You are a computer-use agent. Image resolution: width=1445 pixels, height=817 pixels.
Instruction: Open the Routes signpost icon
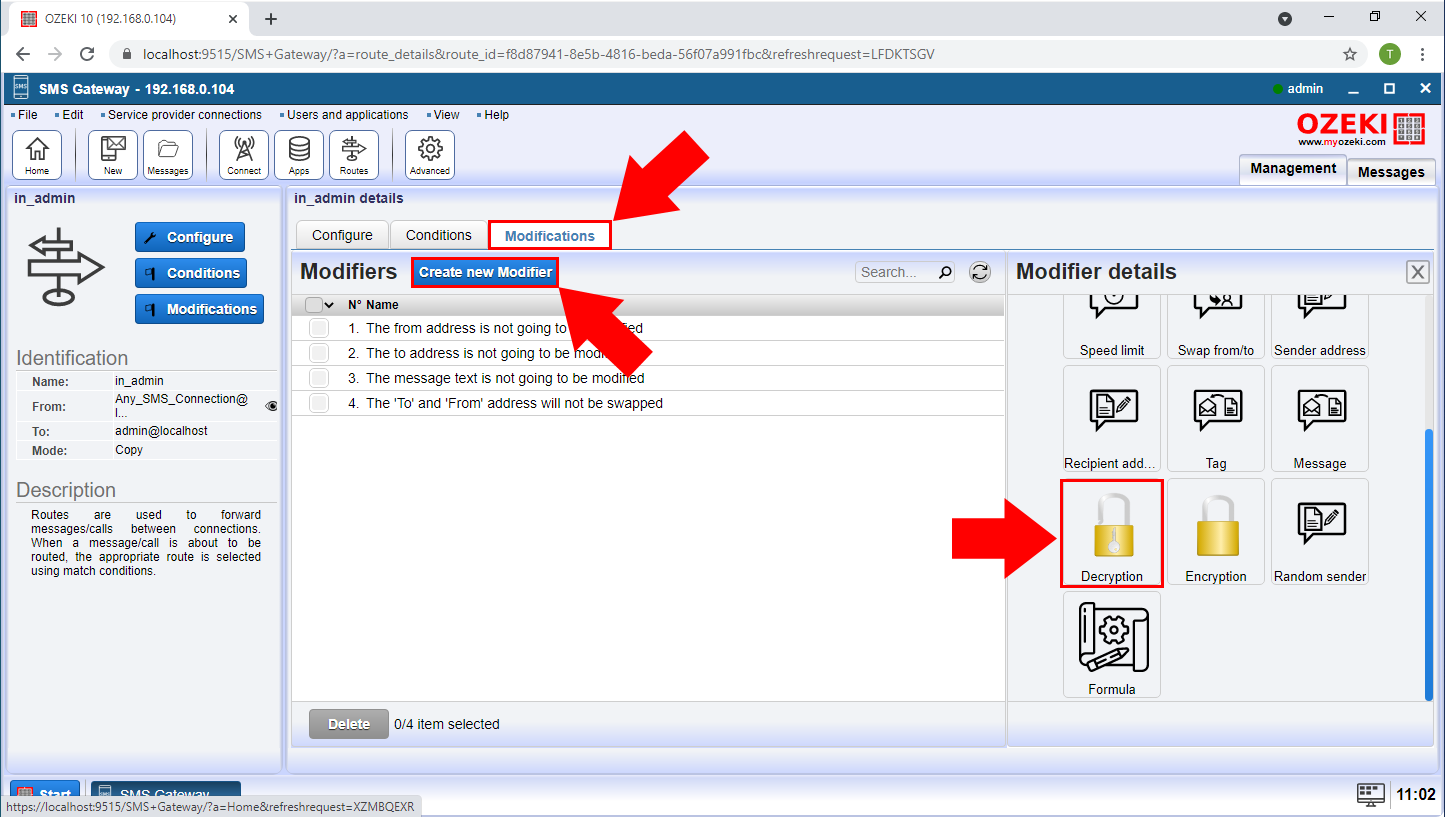coord(354,155)
